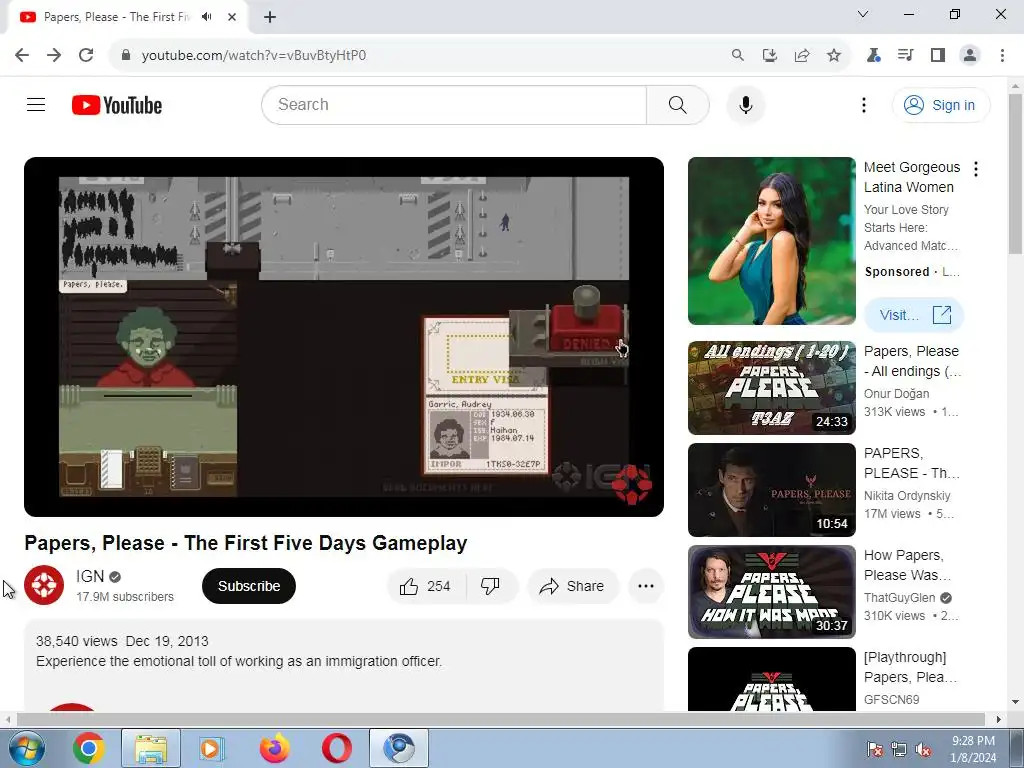Open ad options three-dot menu
The width and height of the screenshot is (1024, 768).
point(976,169)
